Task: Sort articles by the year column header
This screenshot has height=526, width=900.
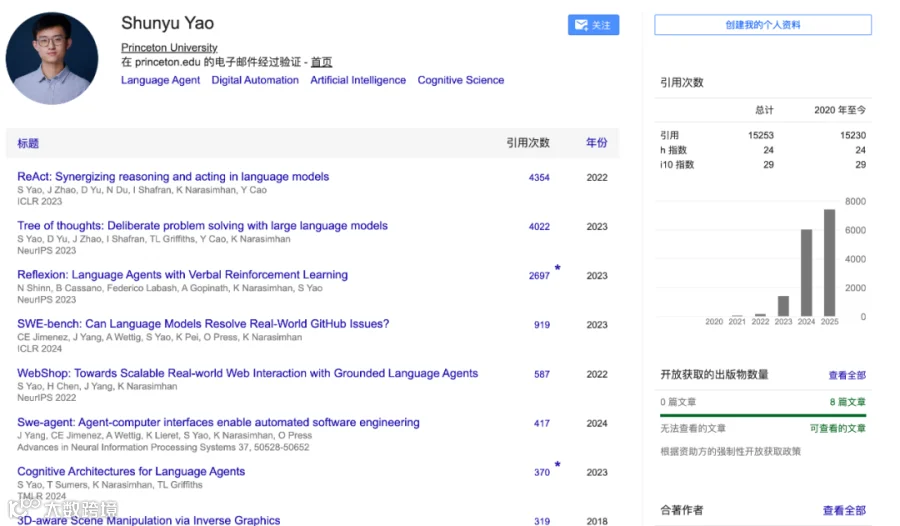Action: (596, 142)
